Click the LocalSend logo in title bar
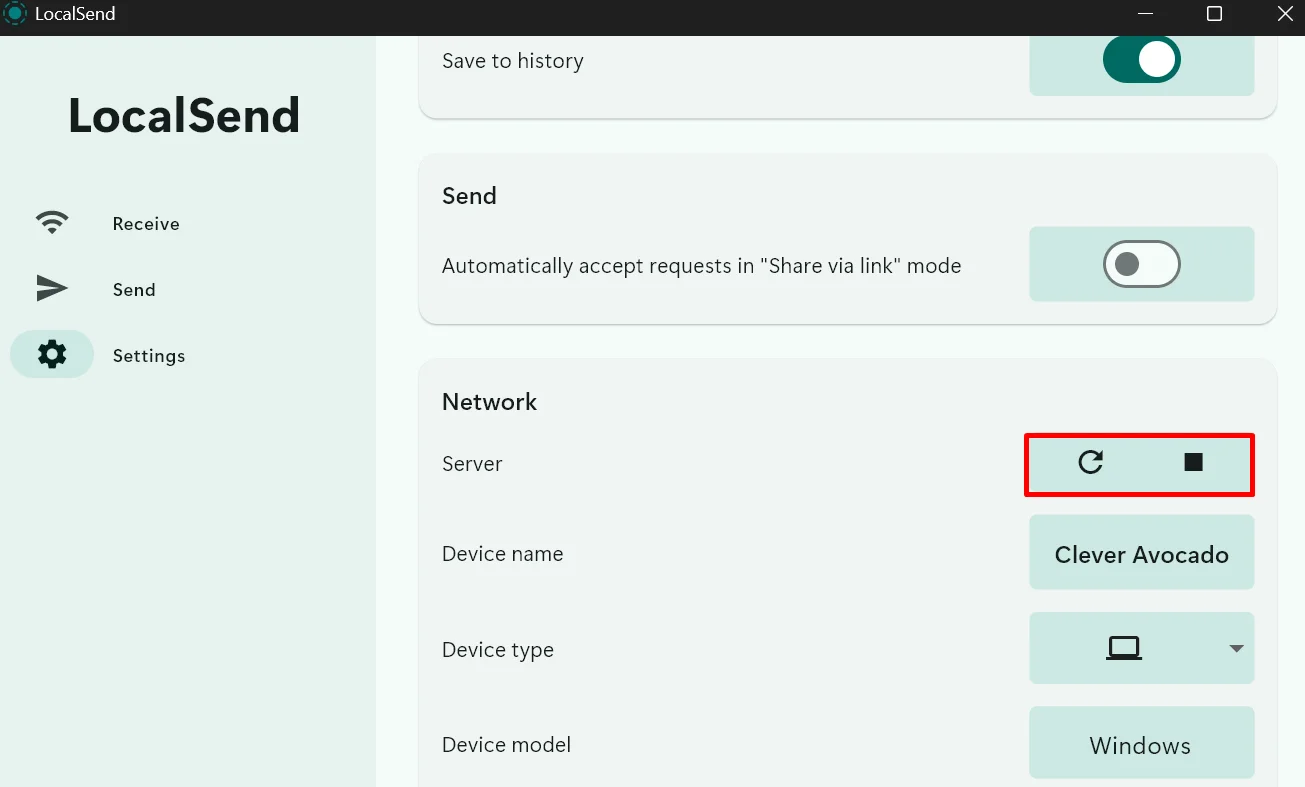Screen dimensions: 1305x787 [14, 14]
